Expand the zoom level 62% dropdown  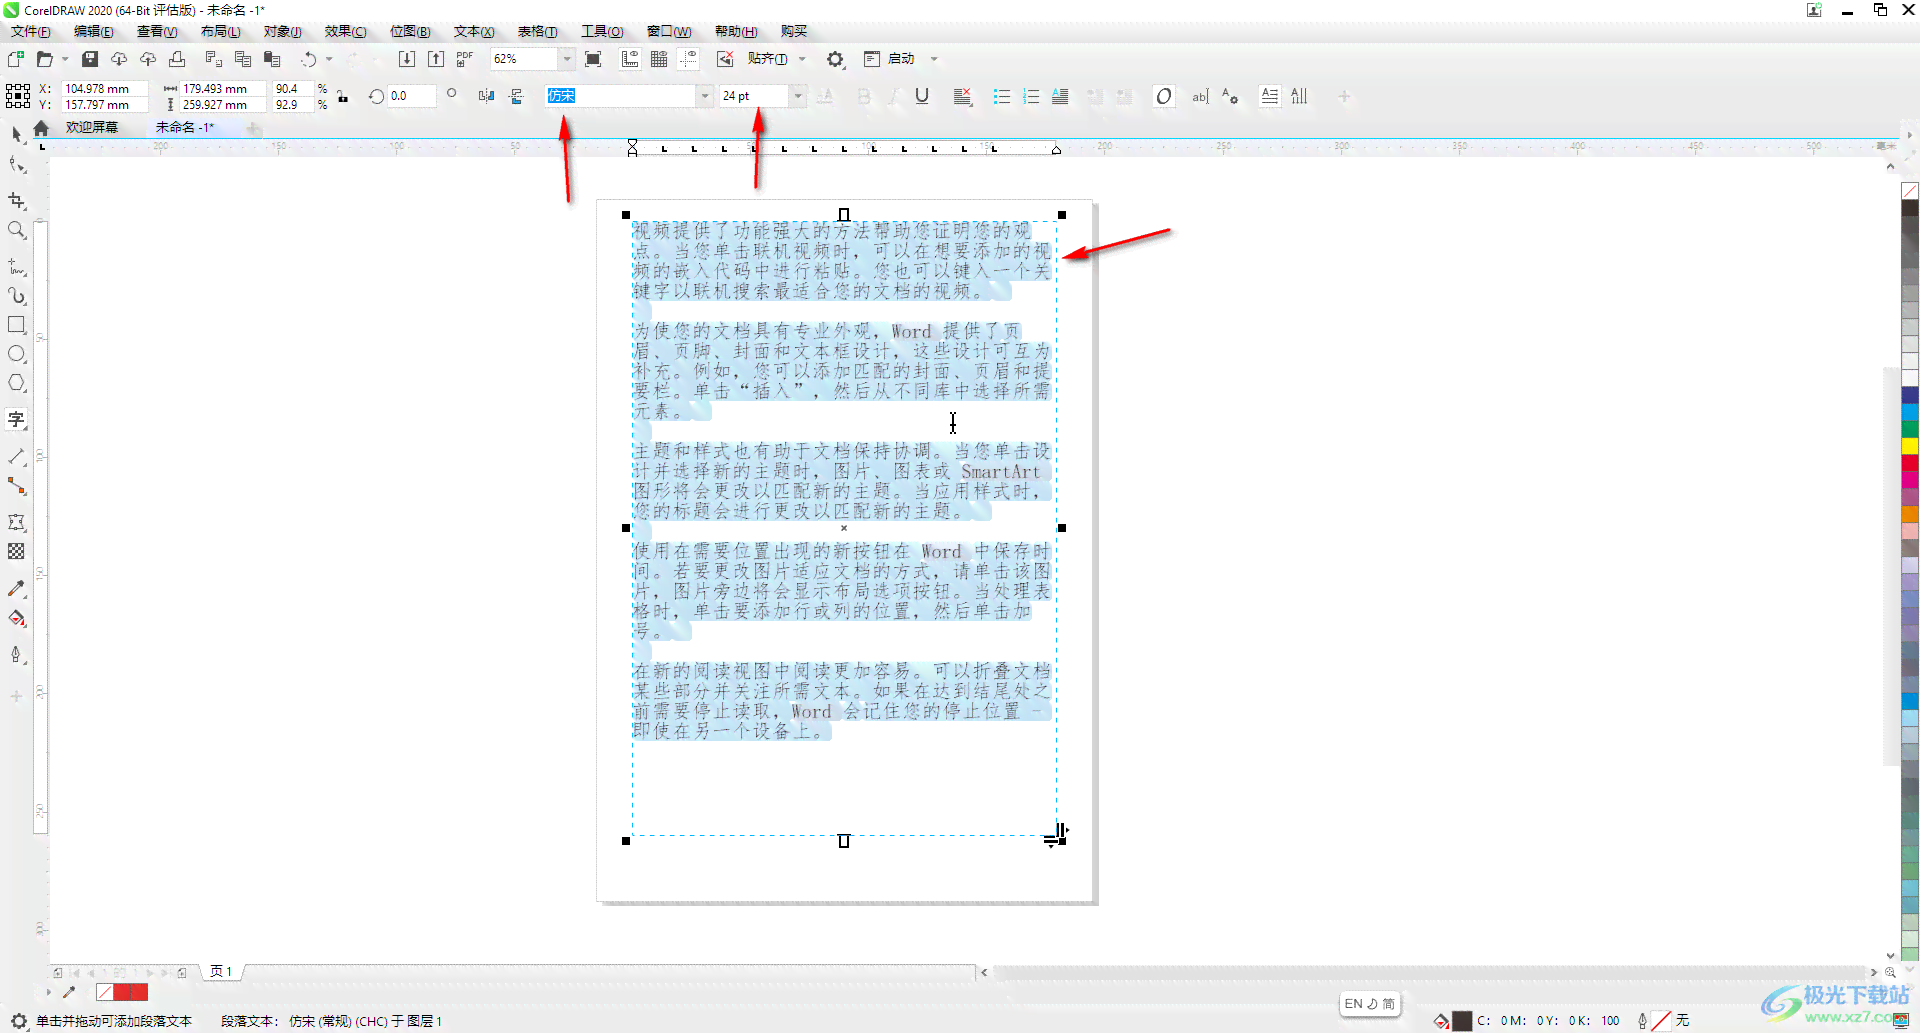click(567, 59)
